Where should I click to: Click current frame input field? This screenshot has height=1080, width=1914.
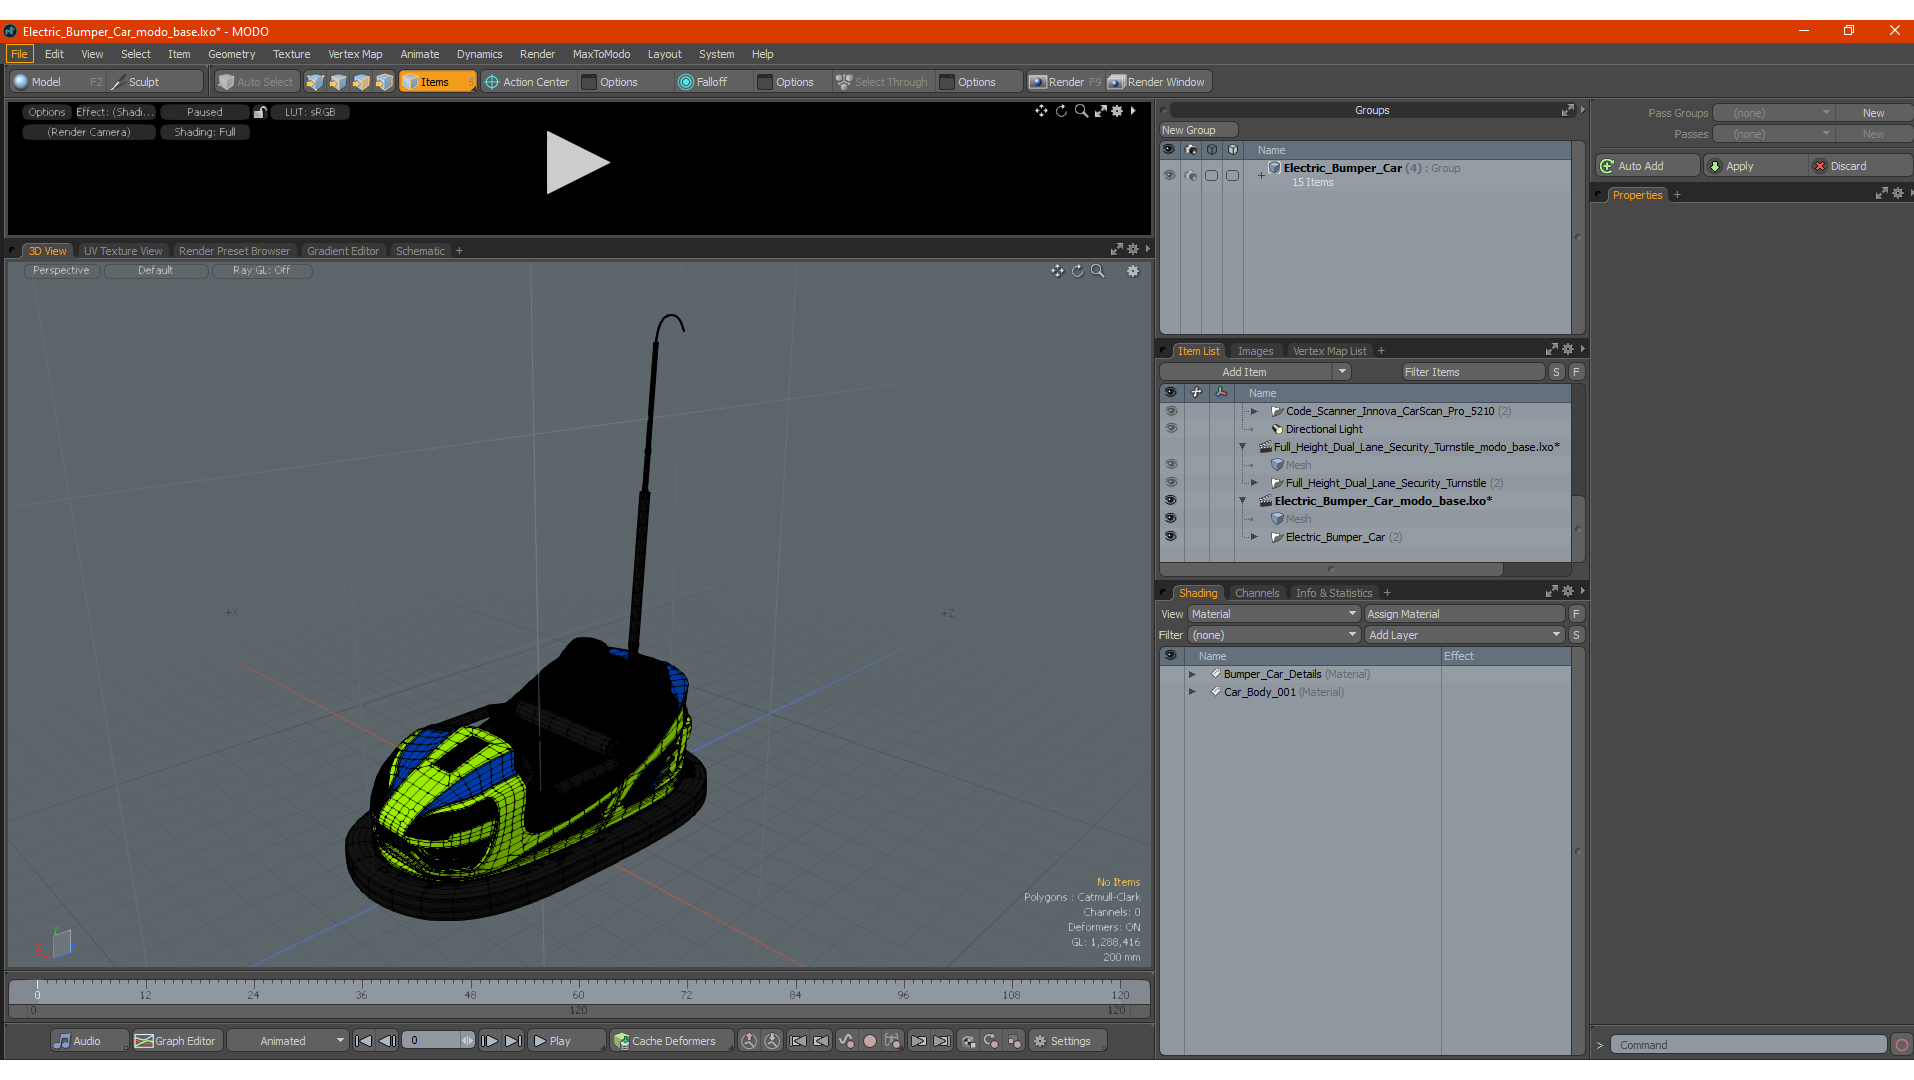(432, 1041)
